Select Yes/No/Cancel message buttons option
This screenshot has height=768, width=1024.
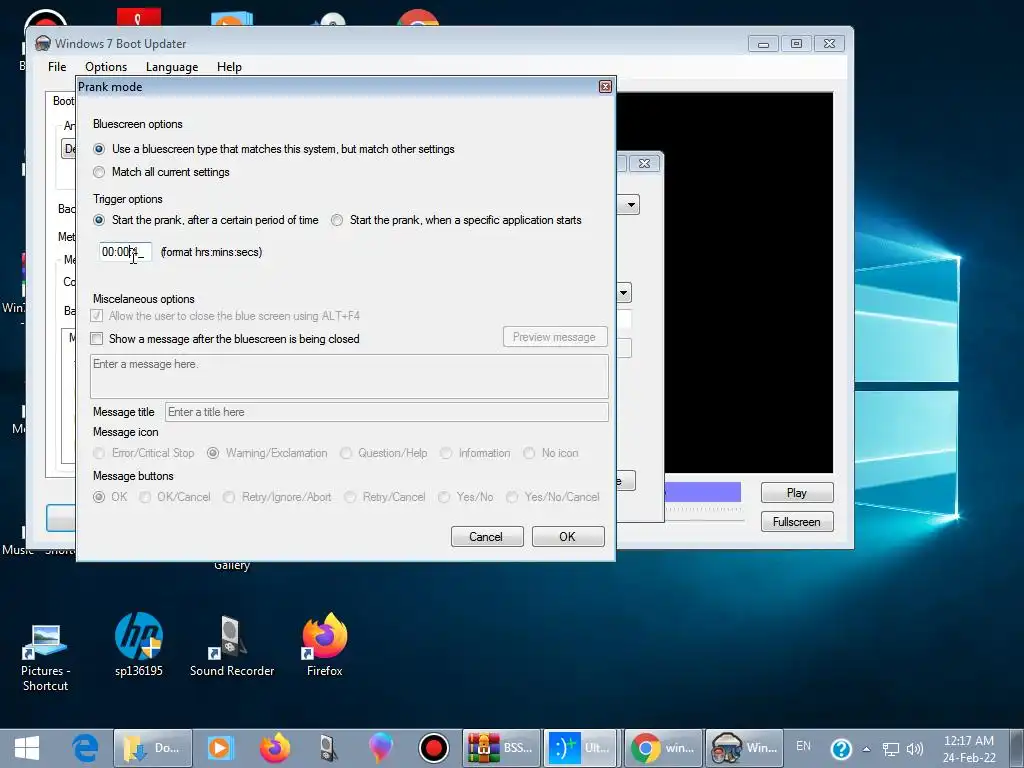[513, 498]
